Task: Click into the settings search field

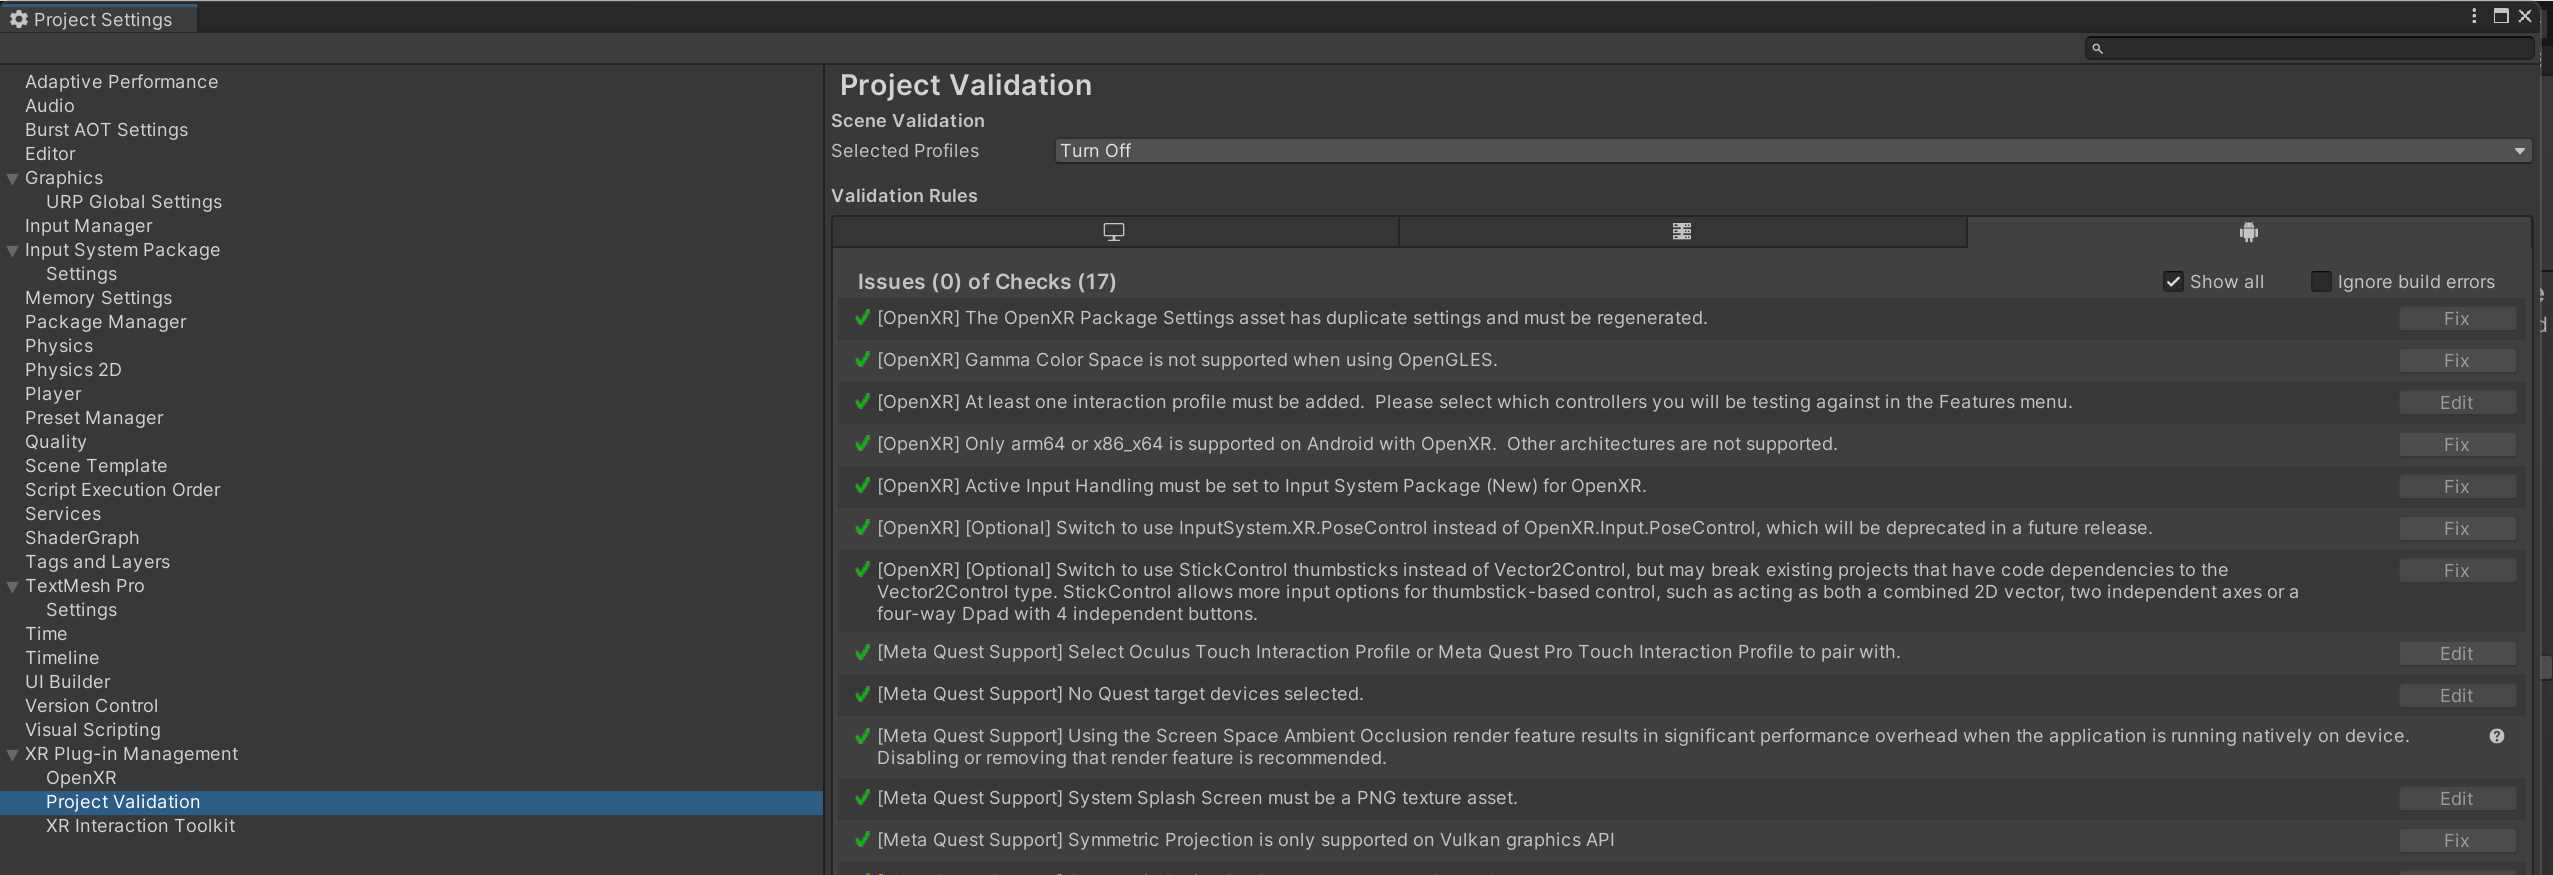Action: coord(2310,48)
